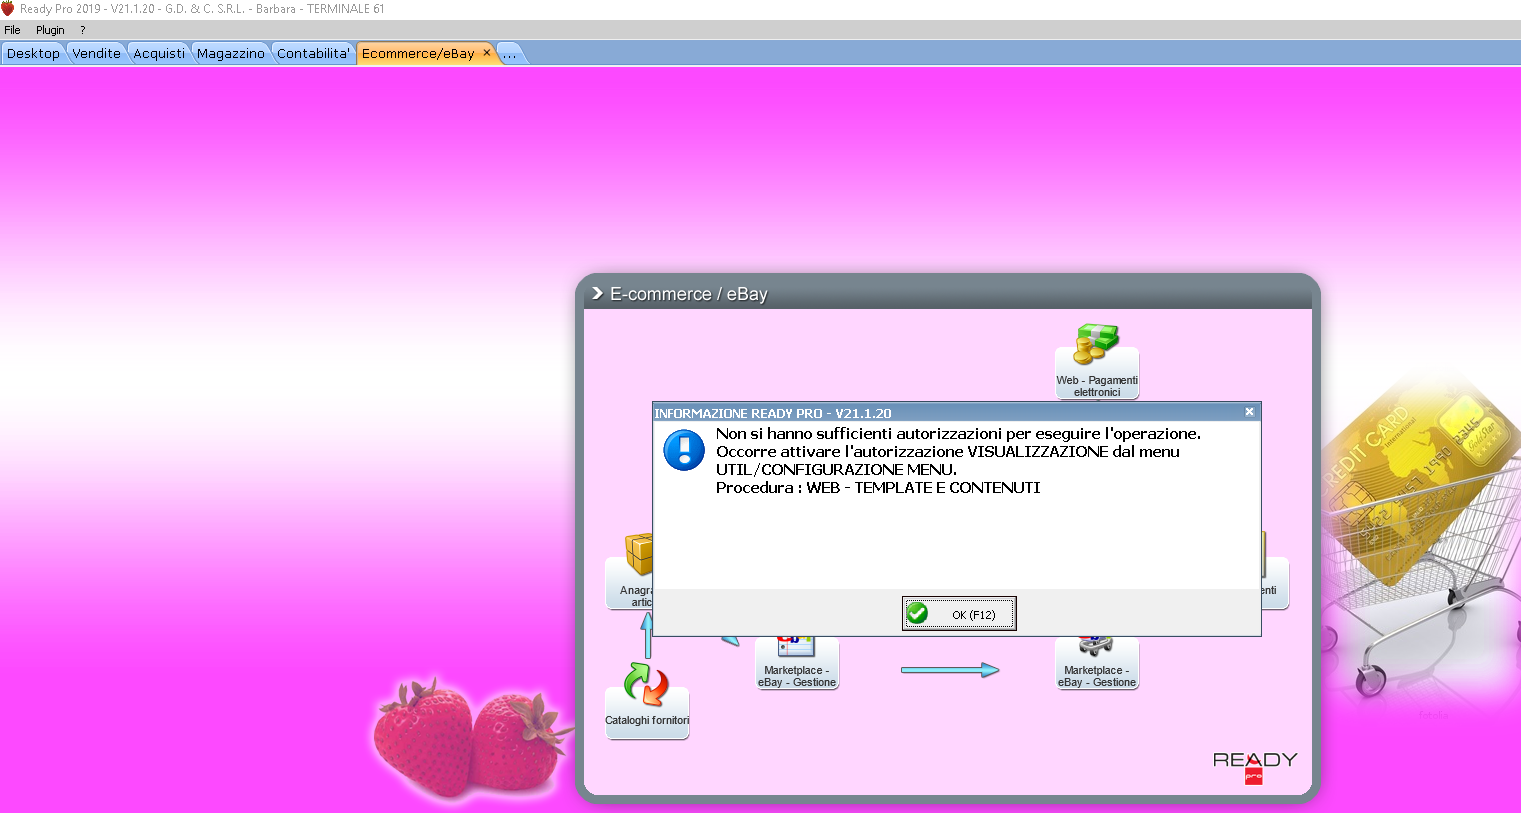This screenshot has width=1521, height=813.
Task: Click the E-commerce / eBay panel header arrow
Action: click(x=597, y=293)
